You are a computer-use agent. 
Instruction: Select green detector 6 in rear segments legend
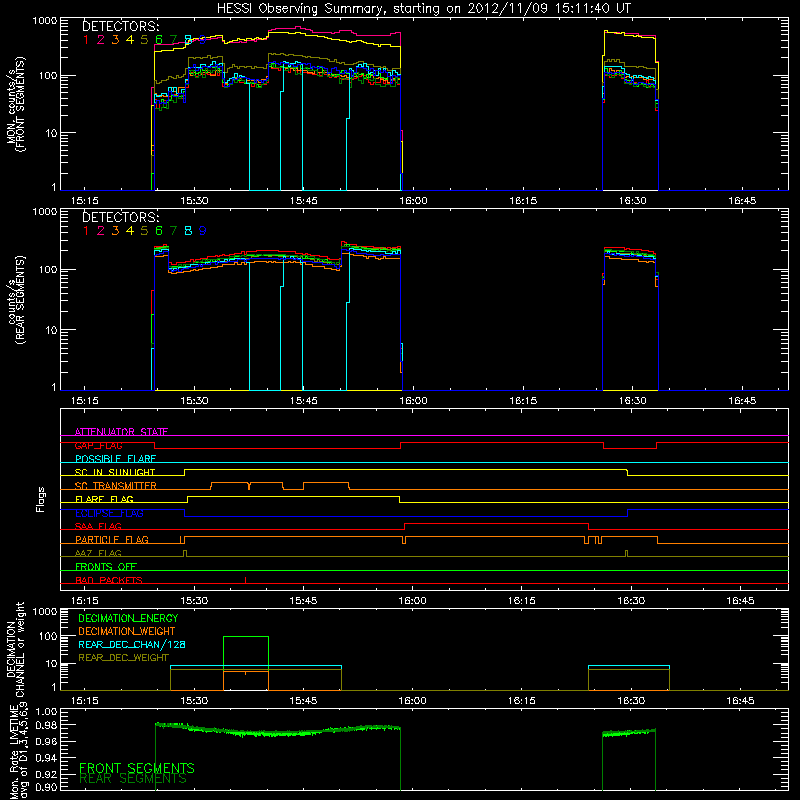[x=159, y=231]
